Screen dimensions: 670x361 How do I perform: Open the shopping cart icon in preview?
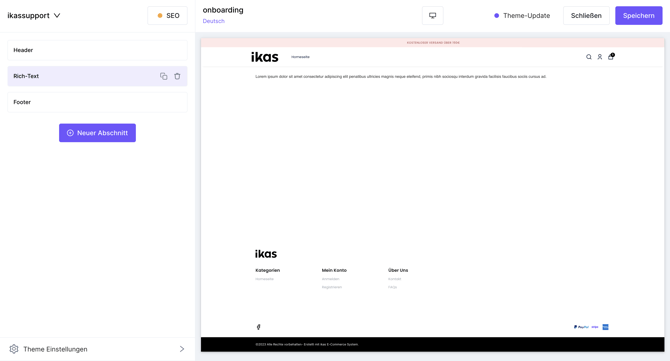tap(611, 56)
